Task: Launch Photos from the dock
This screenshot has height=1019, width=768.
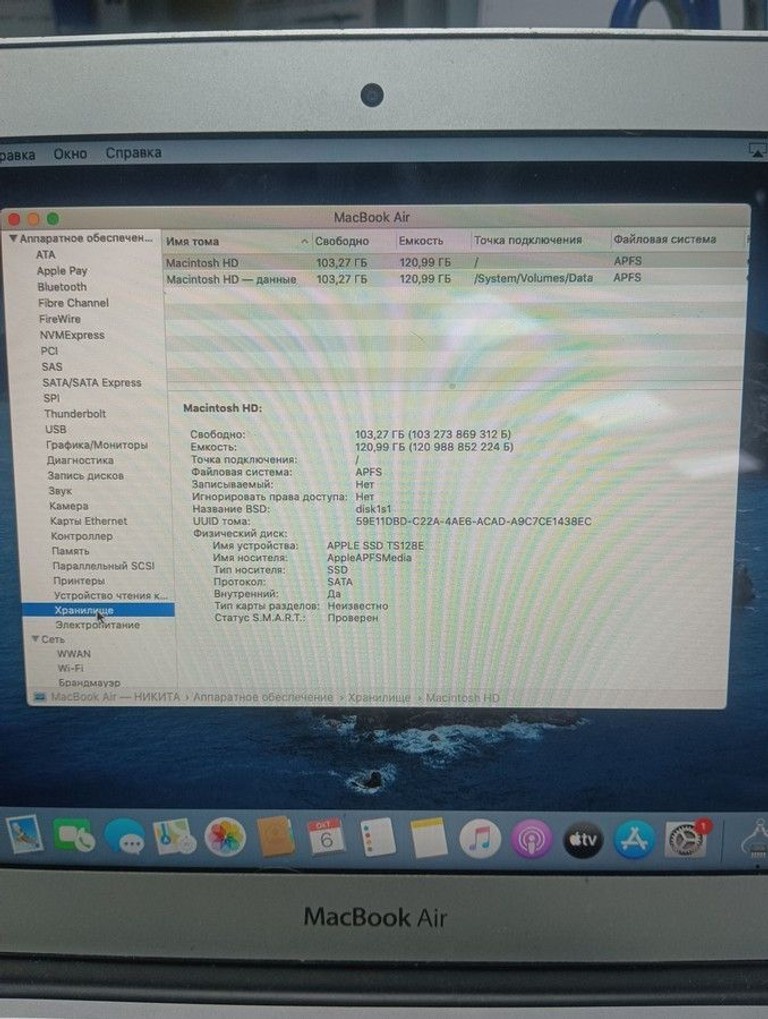Action: coord(225,836)
